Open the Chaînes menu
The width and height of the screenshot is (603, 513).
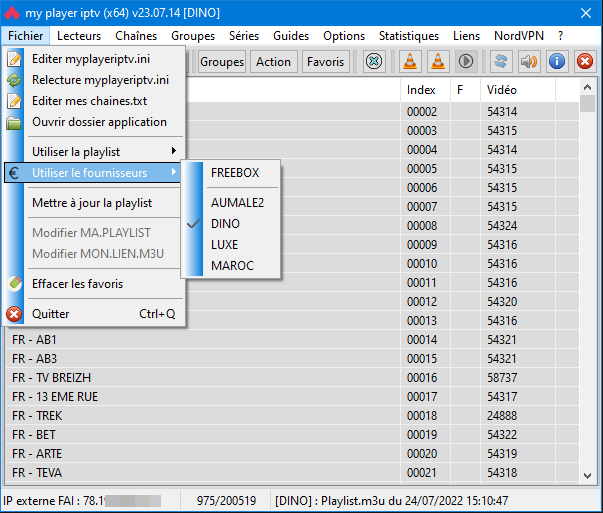(x=136, y=36)
